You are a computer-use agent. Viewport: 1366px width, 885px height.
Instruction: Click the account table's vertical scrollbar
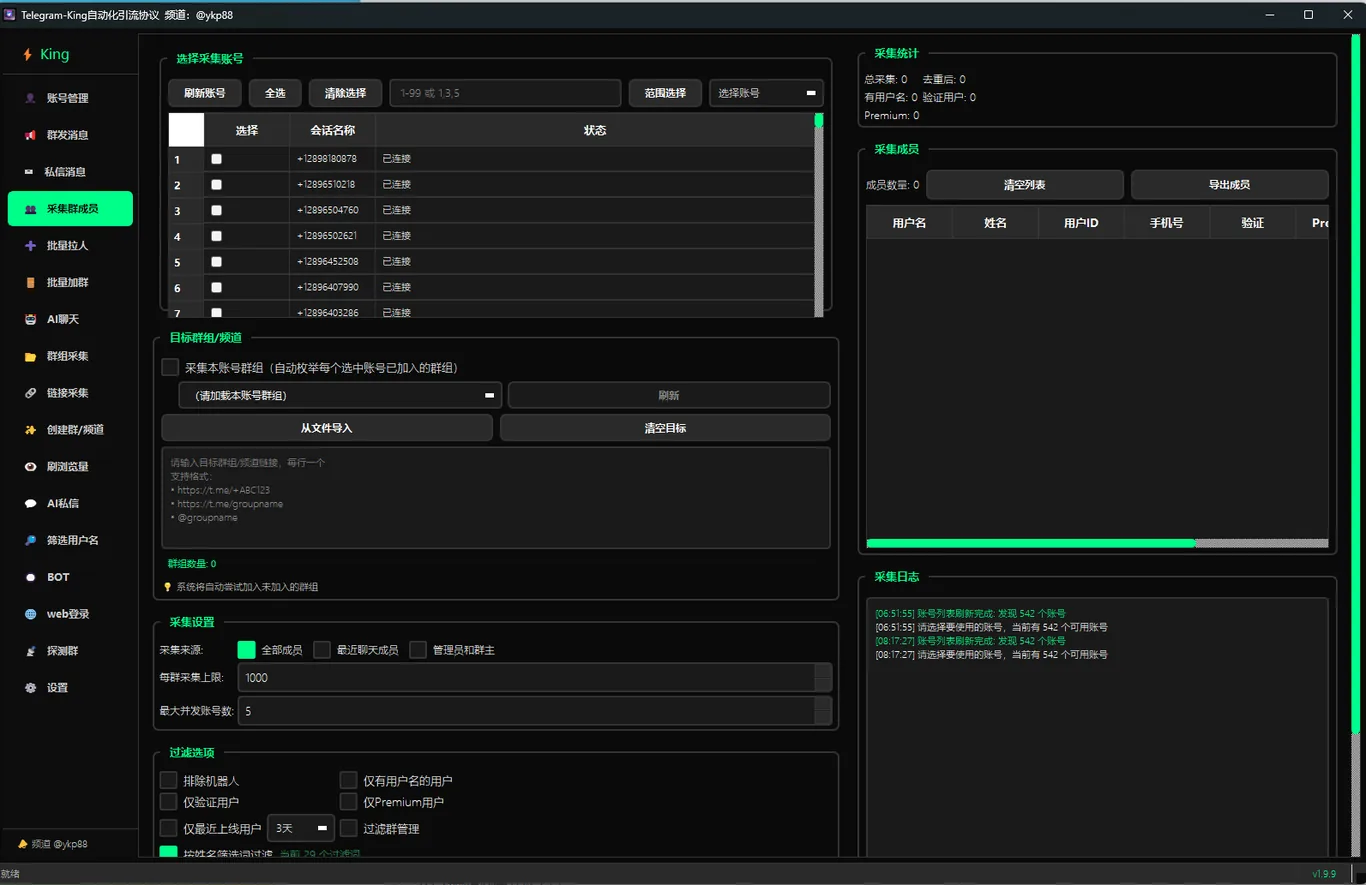(819, 215)
